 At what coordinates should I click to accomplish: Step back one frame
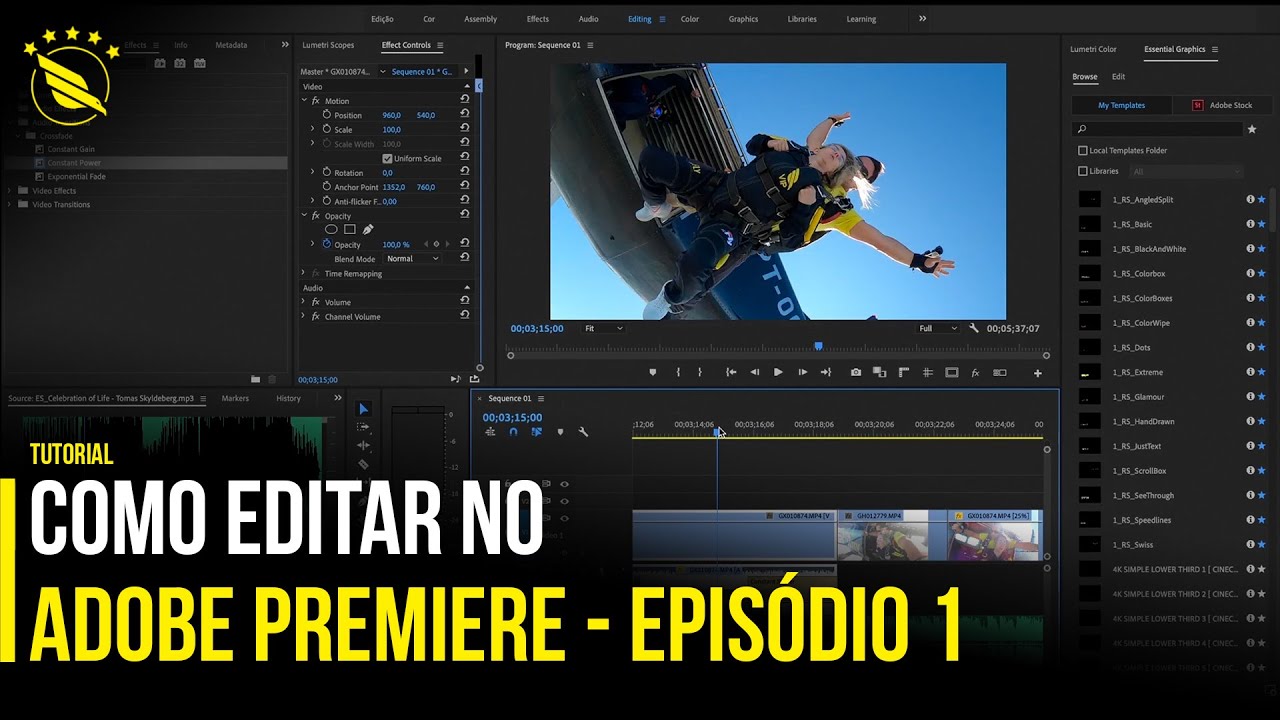[x=755, y=372]
